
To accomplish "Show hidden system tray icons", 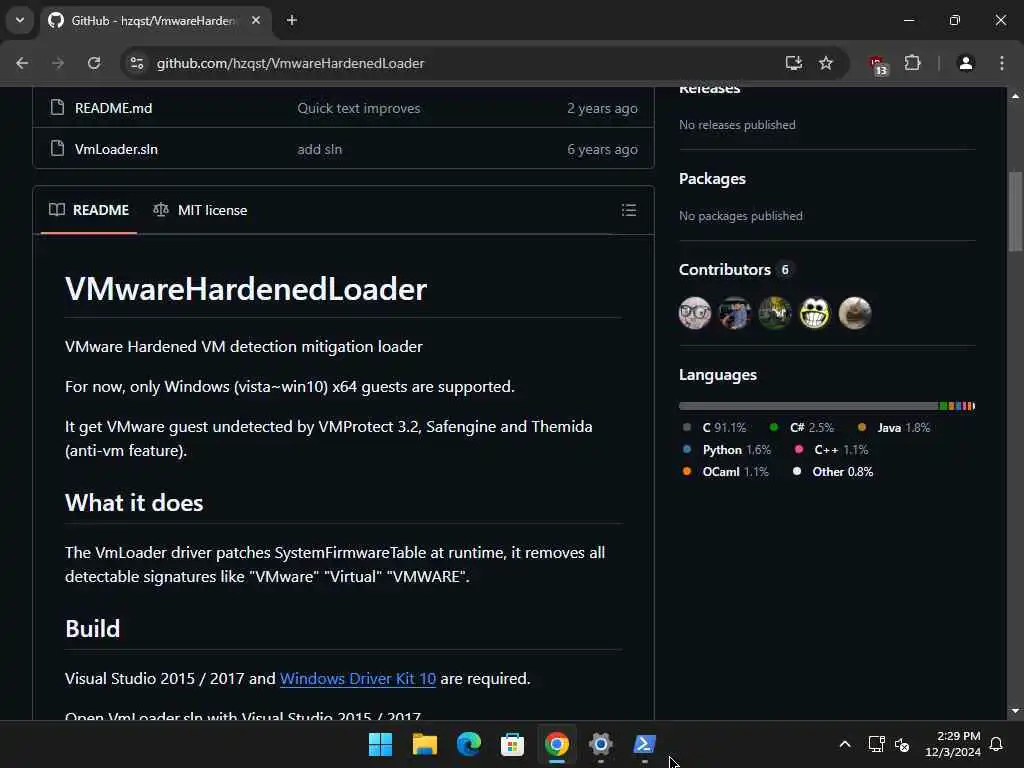I will coord(844,744).
